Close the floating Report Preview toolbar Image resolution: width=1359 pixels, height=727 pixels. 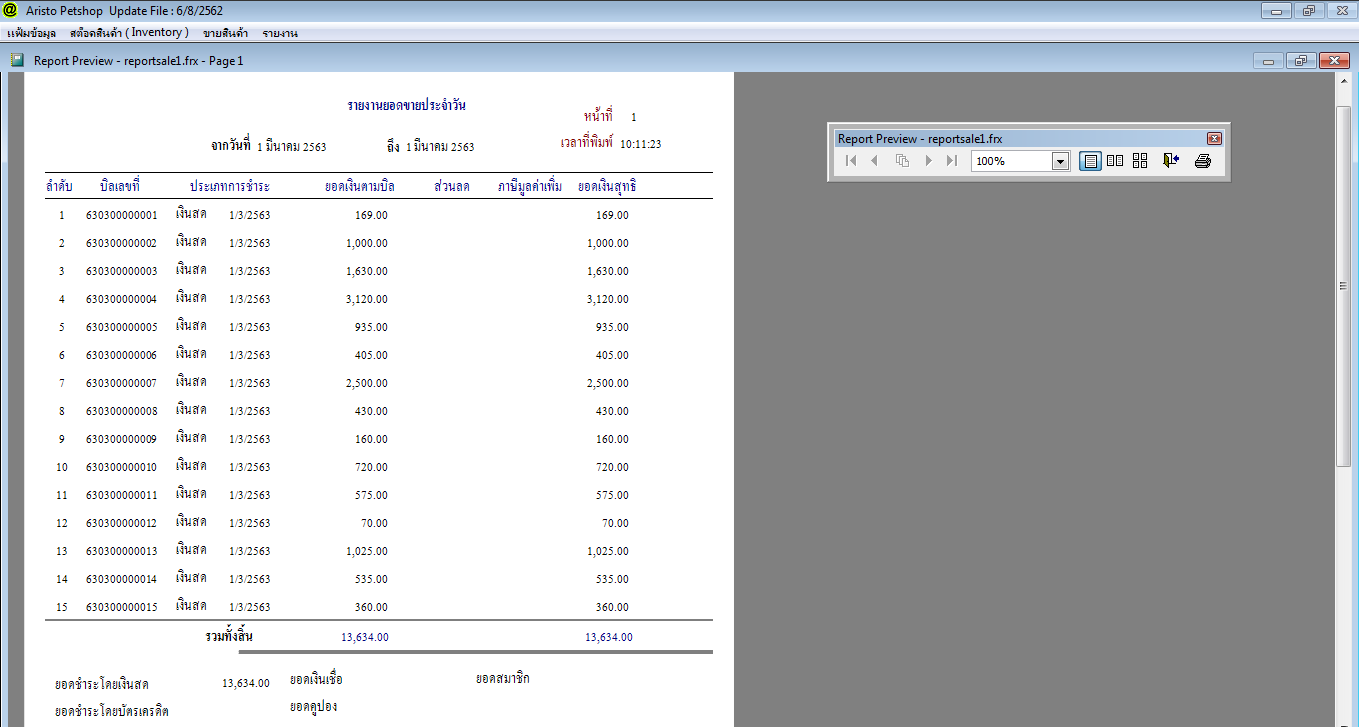click(1214, 139)
